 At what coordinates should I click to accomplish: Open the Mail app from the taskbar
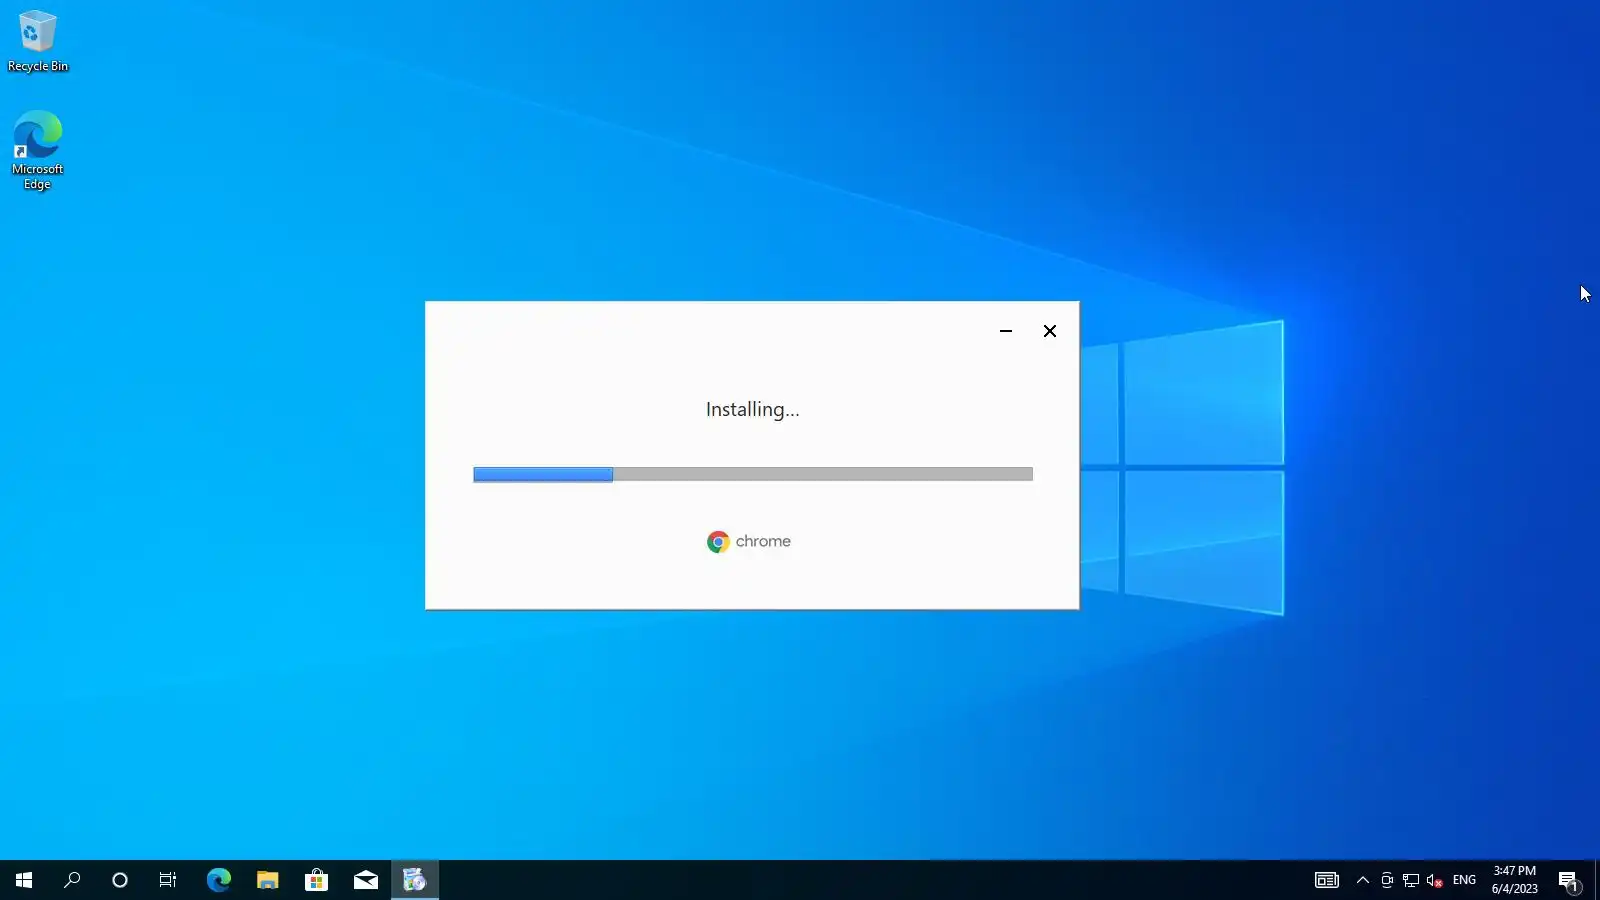coord(366,880)
